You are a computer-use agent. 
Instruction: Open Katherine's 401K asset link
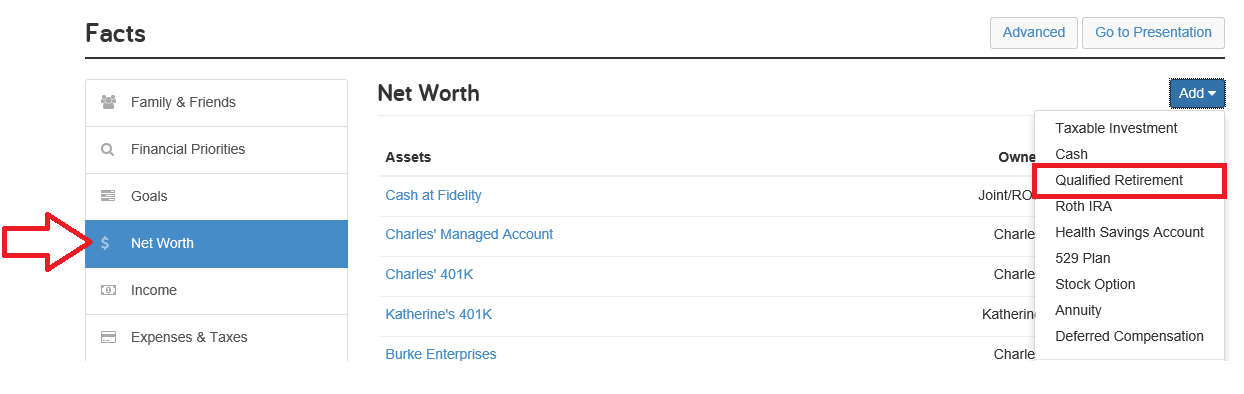(438, 314)
